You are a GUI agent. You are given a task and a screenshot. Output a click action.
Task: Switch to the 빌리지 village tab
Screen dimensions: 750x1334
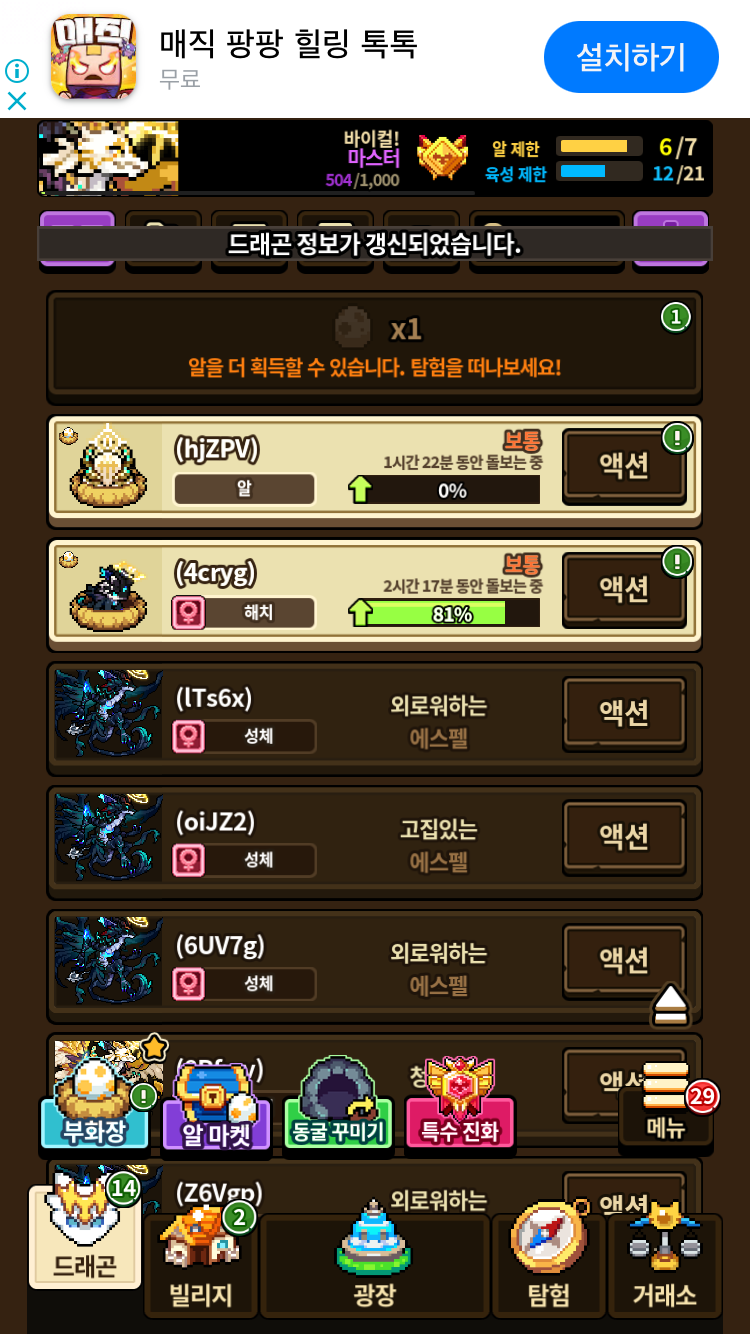coord(202,1266)
